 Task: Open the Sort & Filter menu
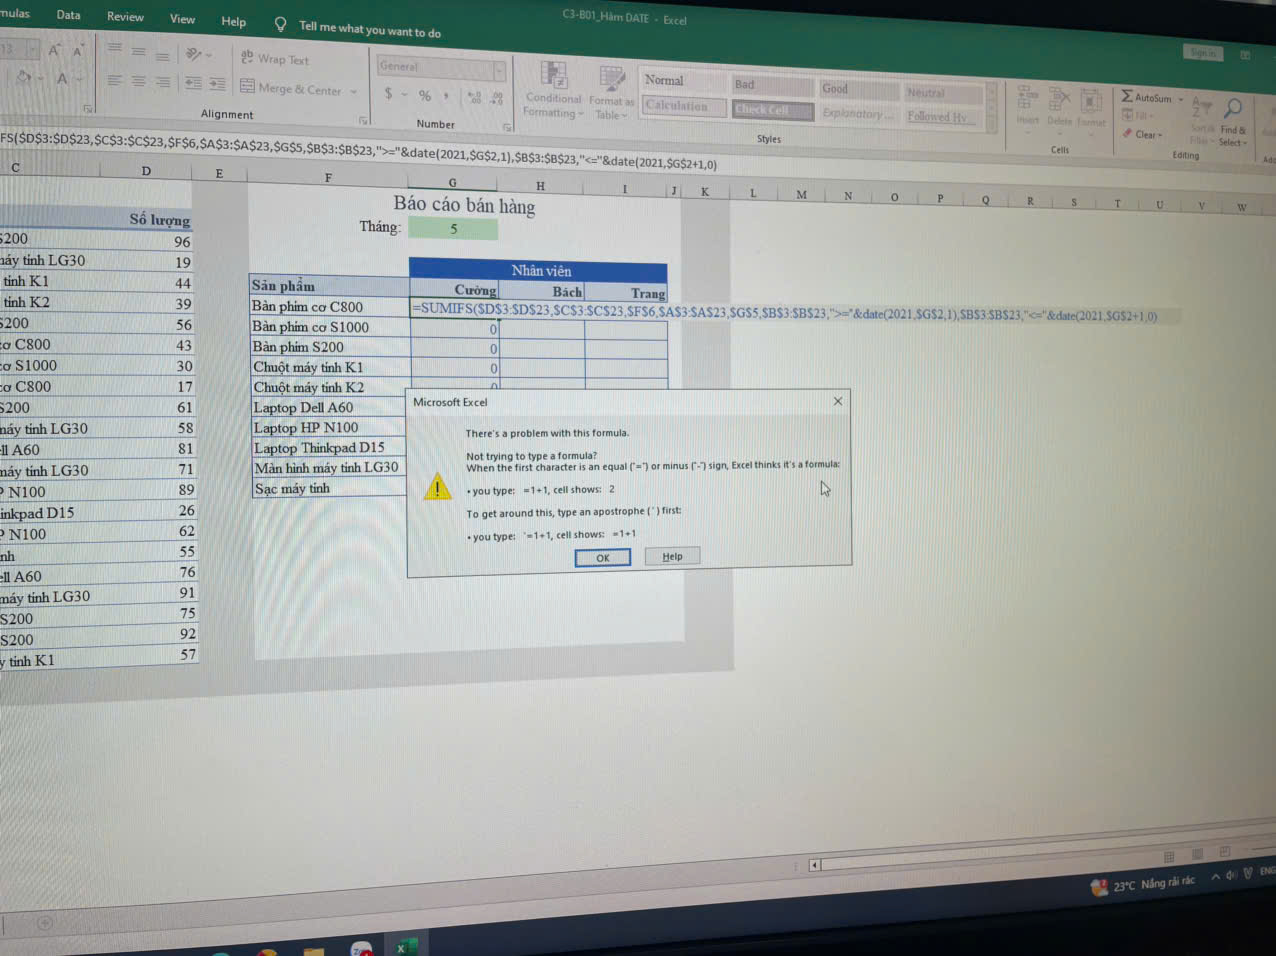[x=1201, y=121]
